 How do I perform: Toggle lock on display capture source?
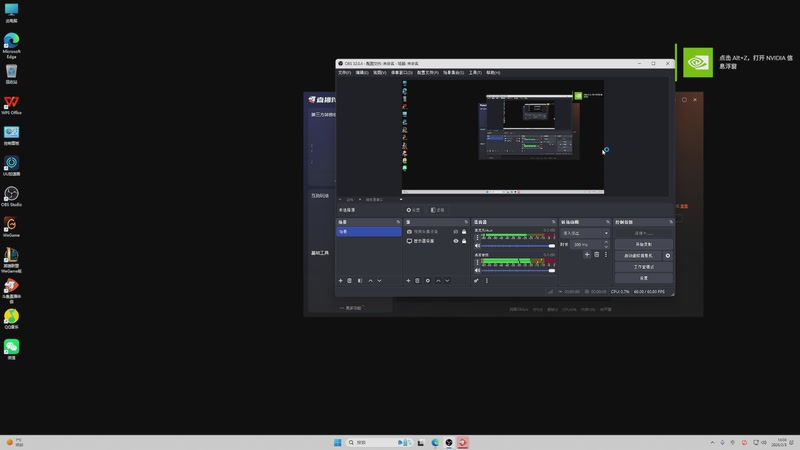pyautogui.click(x=464, y=241)
